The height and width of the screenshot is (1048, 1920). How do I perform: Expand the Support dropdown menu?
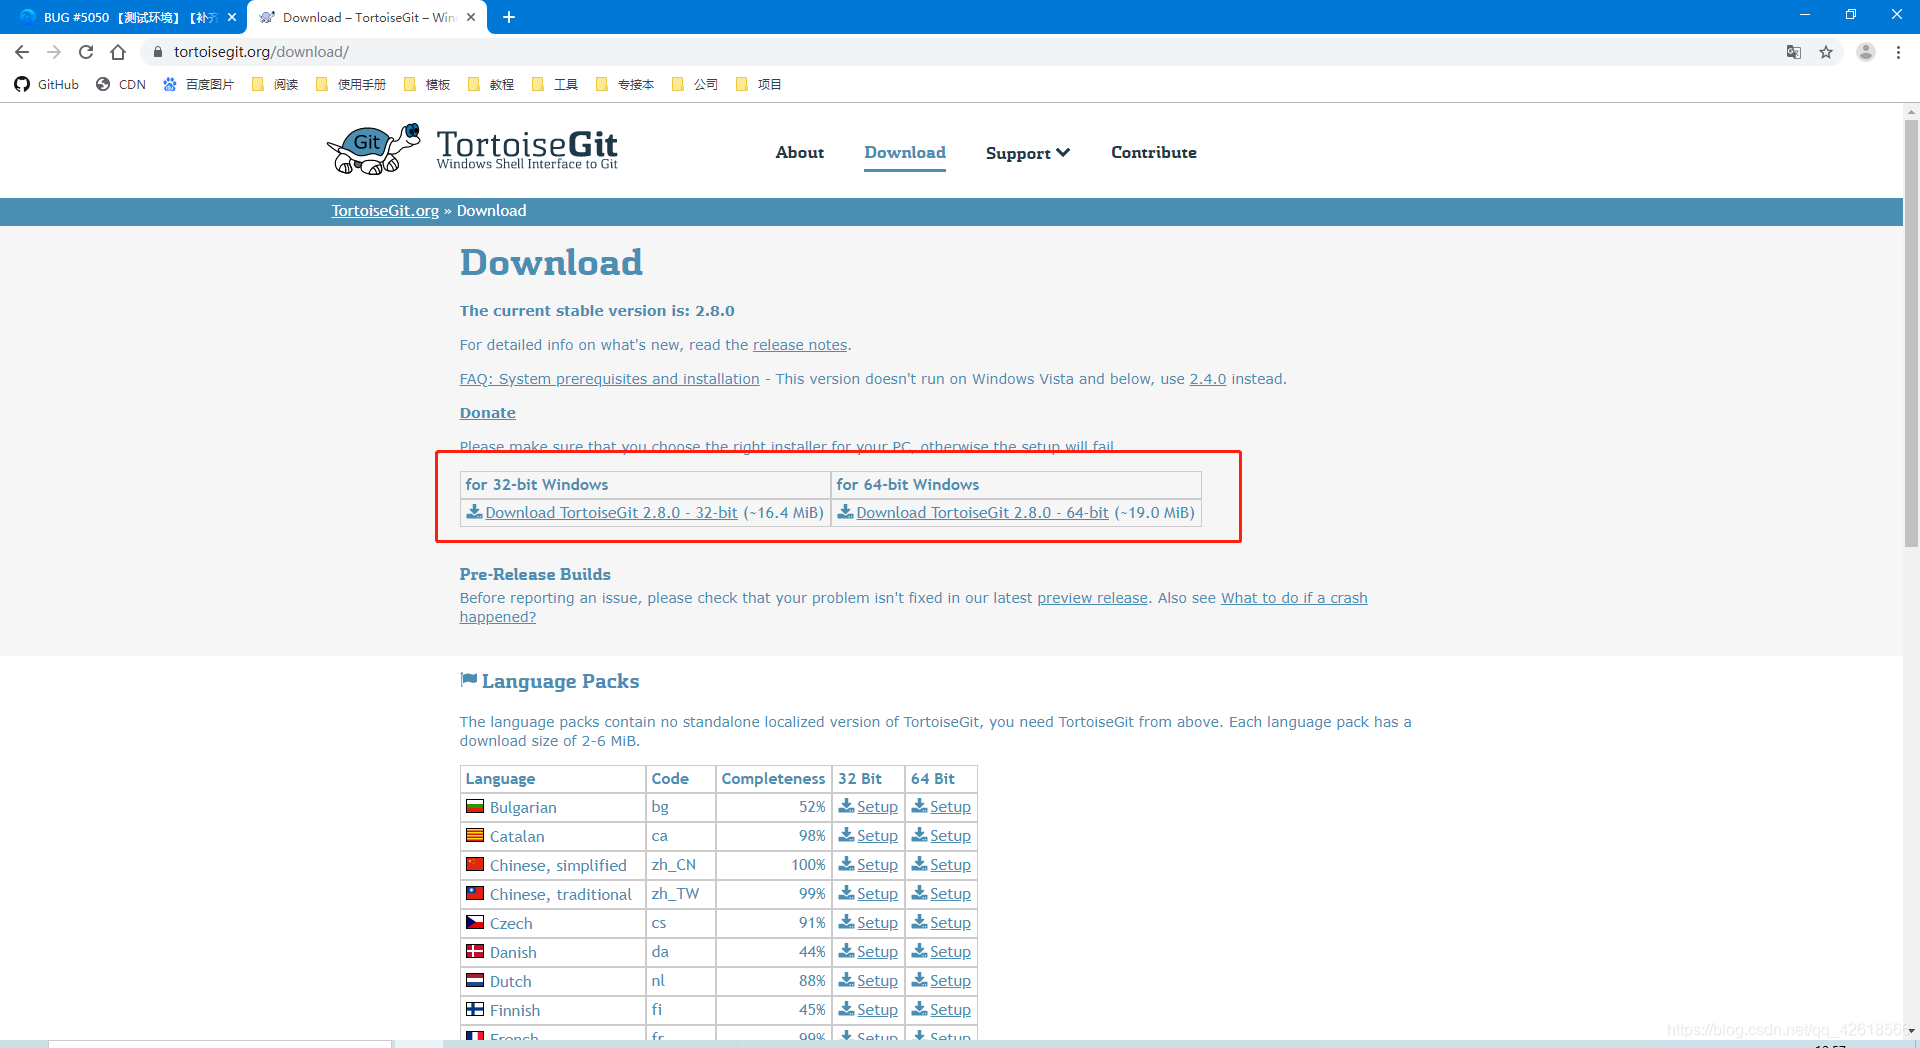point(1027,153)
